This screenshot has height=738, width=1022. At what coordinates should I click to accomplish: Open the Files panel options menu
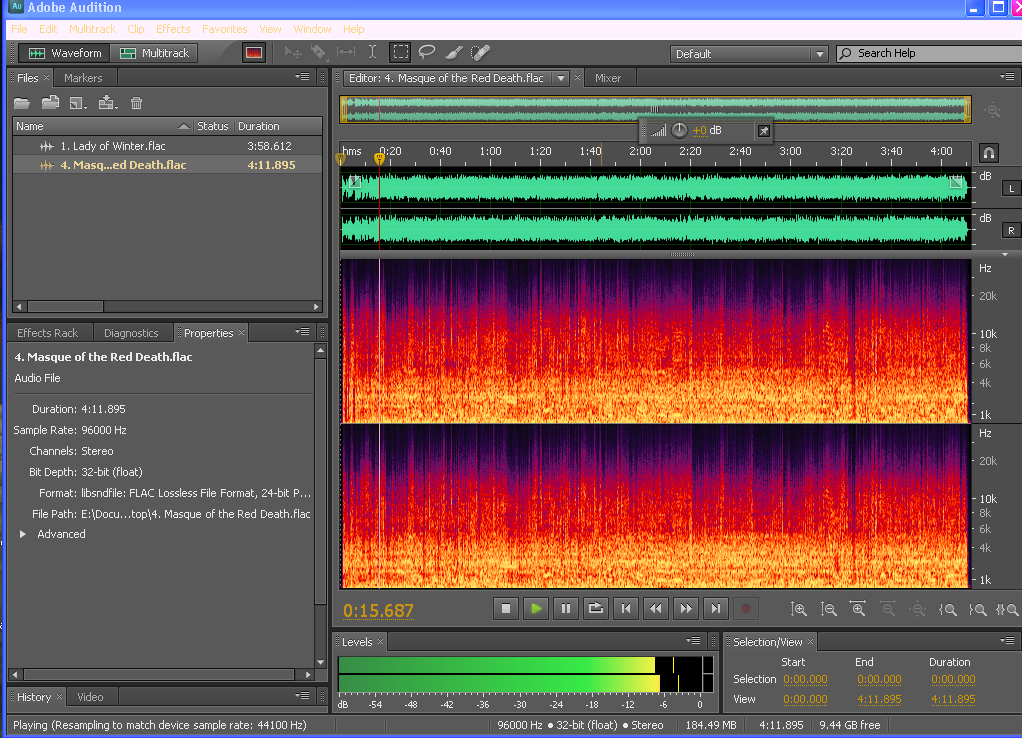point(302,77)
